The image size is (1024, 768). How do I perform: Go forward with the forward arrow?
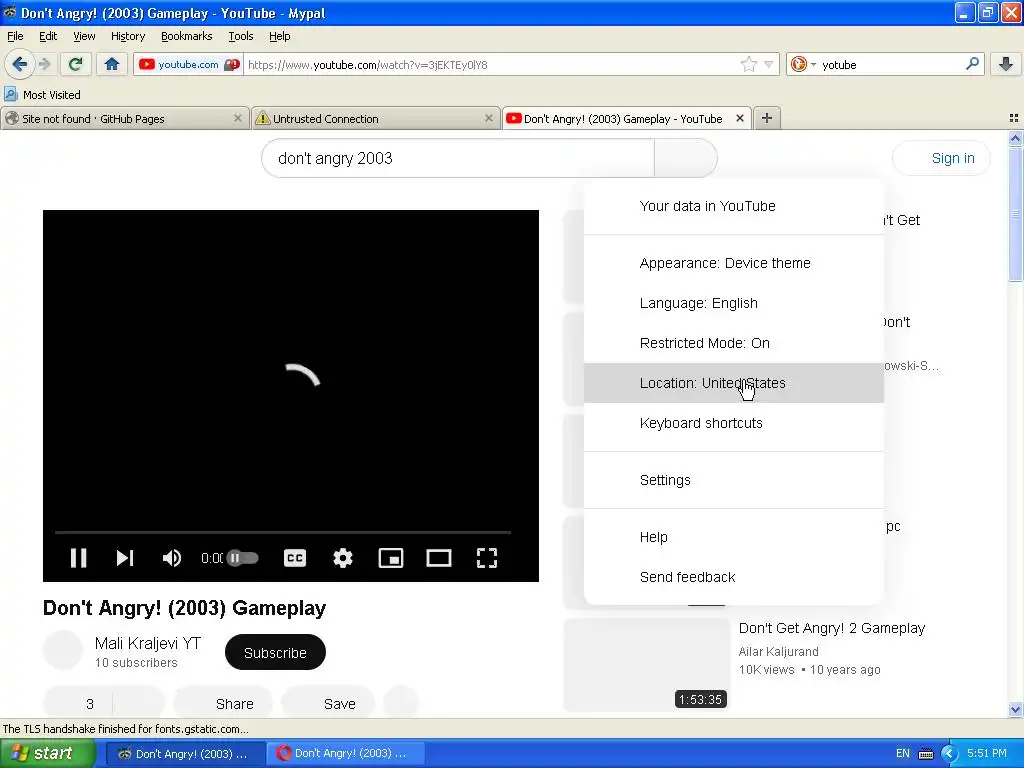[44, 64]
